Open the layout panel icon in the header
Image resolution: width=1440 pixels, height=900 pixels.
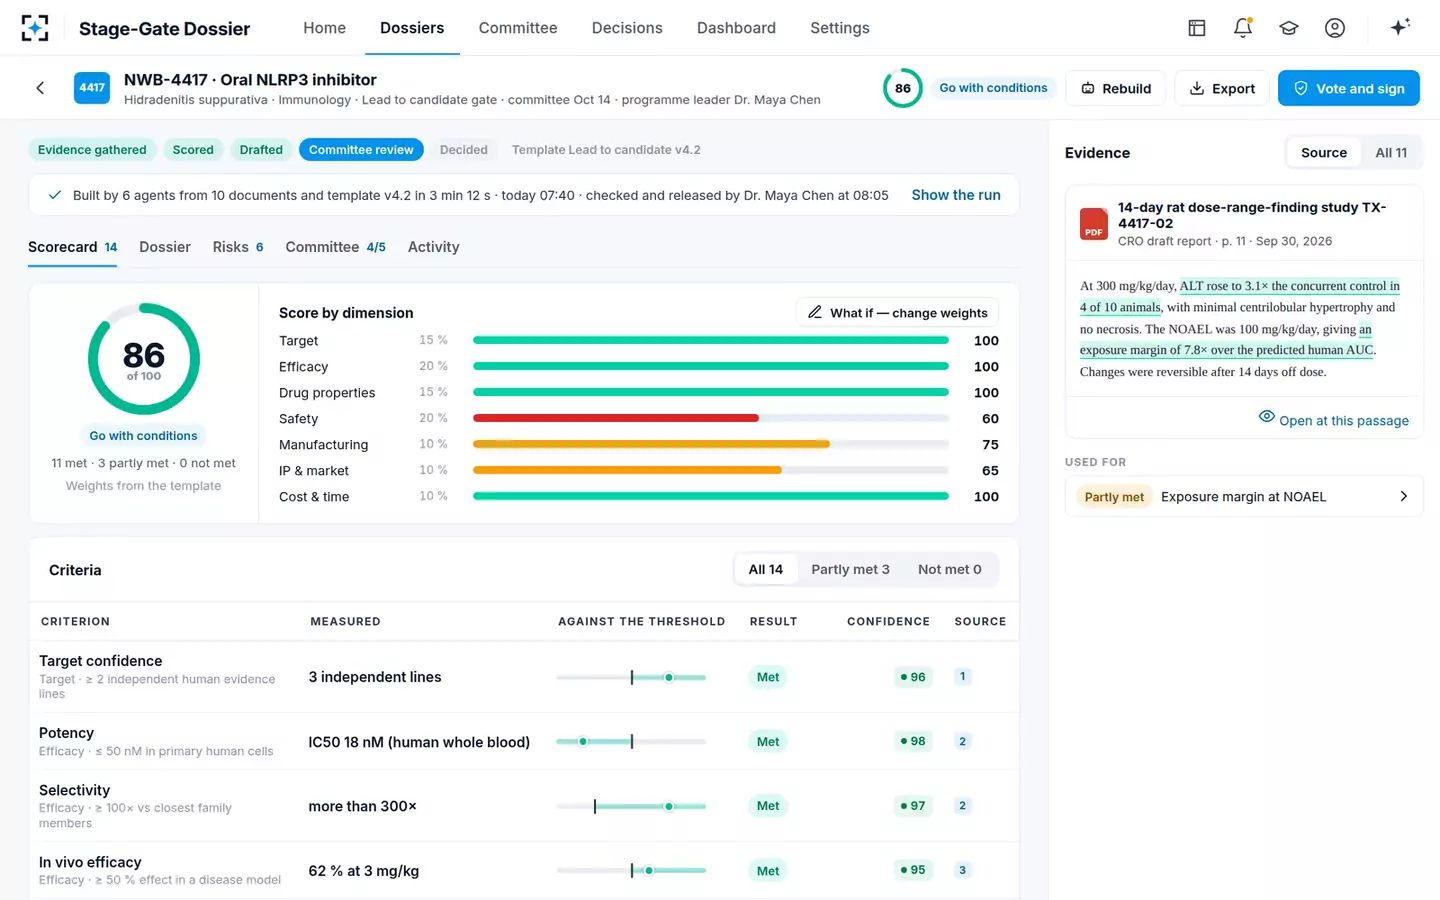pos(1197,28)
